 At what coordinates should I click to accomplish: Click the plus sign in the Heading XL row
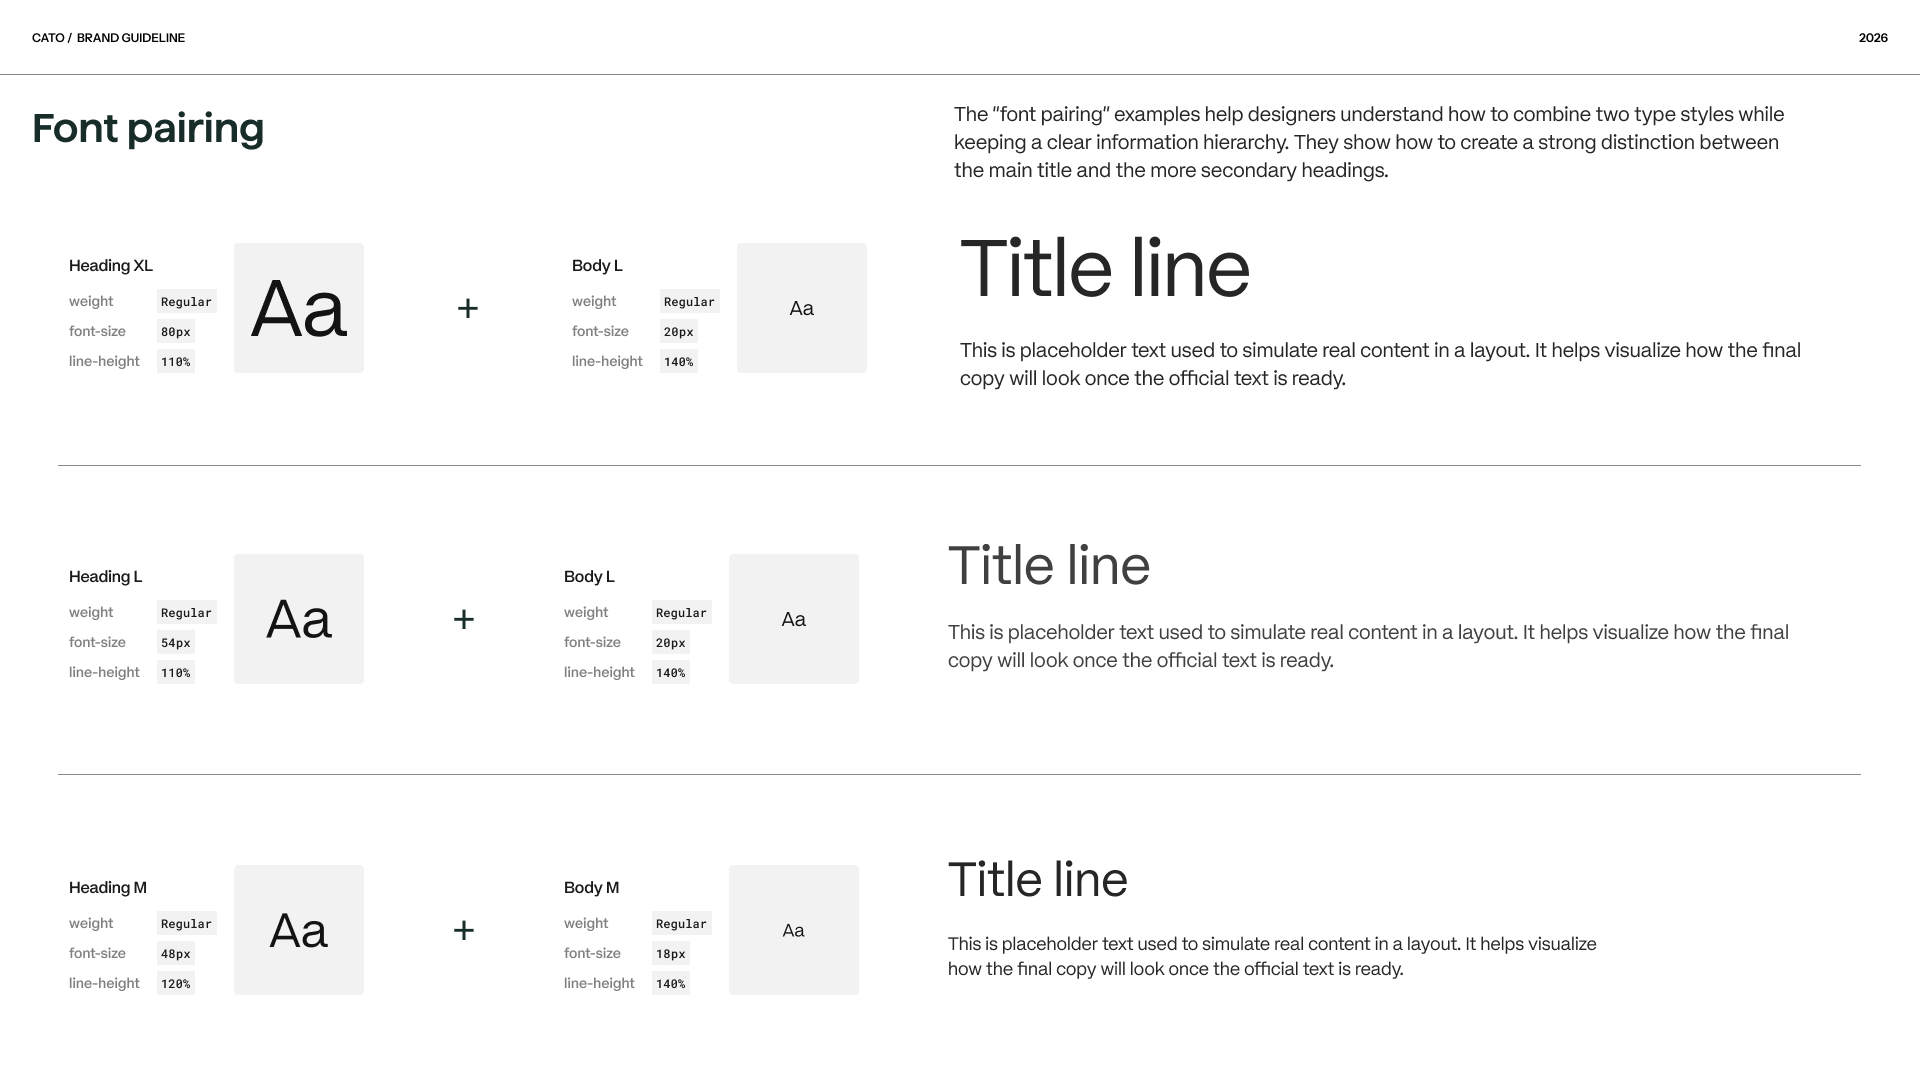pyautogui.click(x=467, y=308)
